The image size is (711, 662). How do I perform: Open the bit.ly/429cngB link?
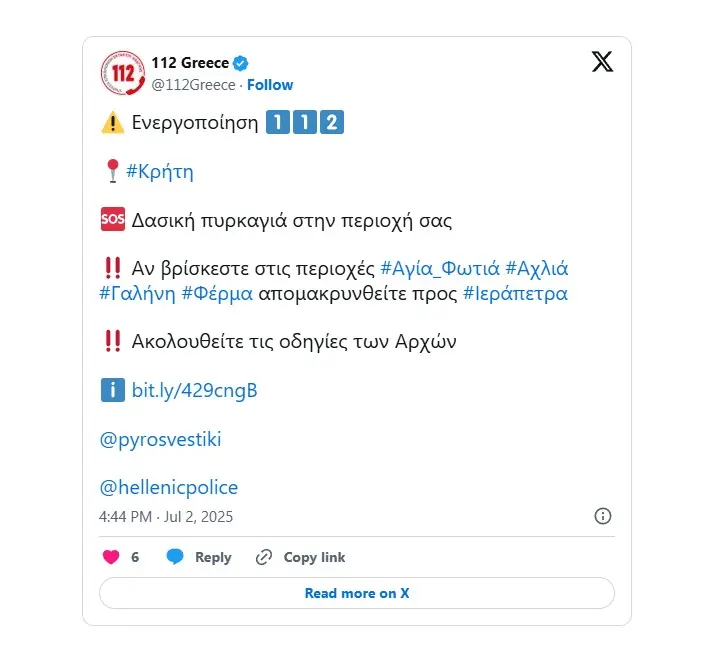pos(194,390)
